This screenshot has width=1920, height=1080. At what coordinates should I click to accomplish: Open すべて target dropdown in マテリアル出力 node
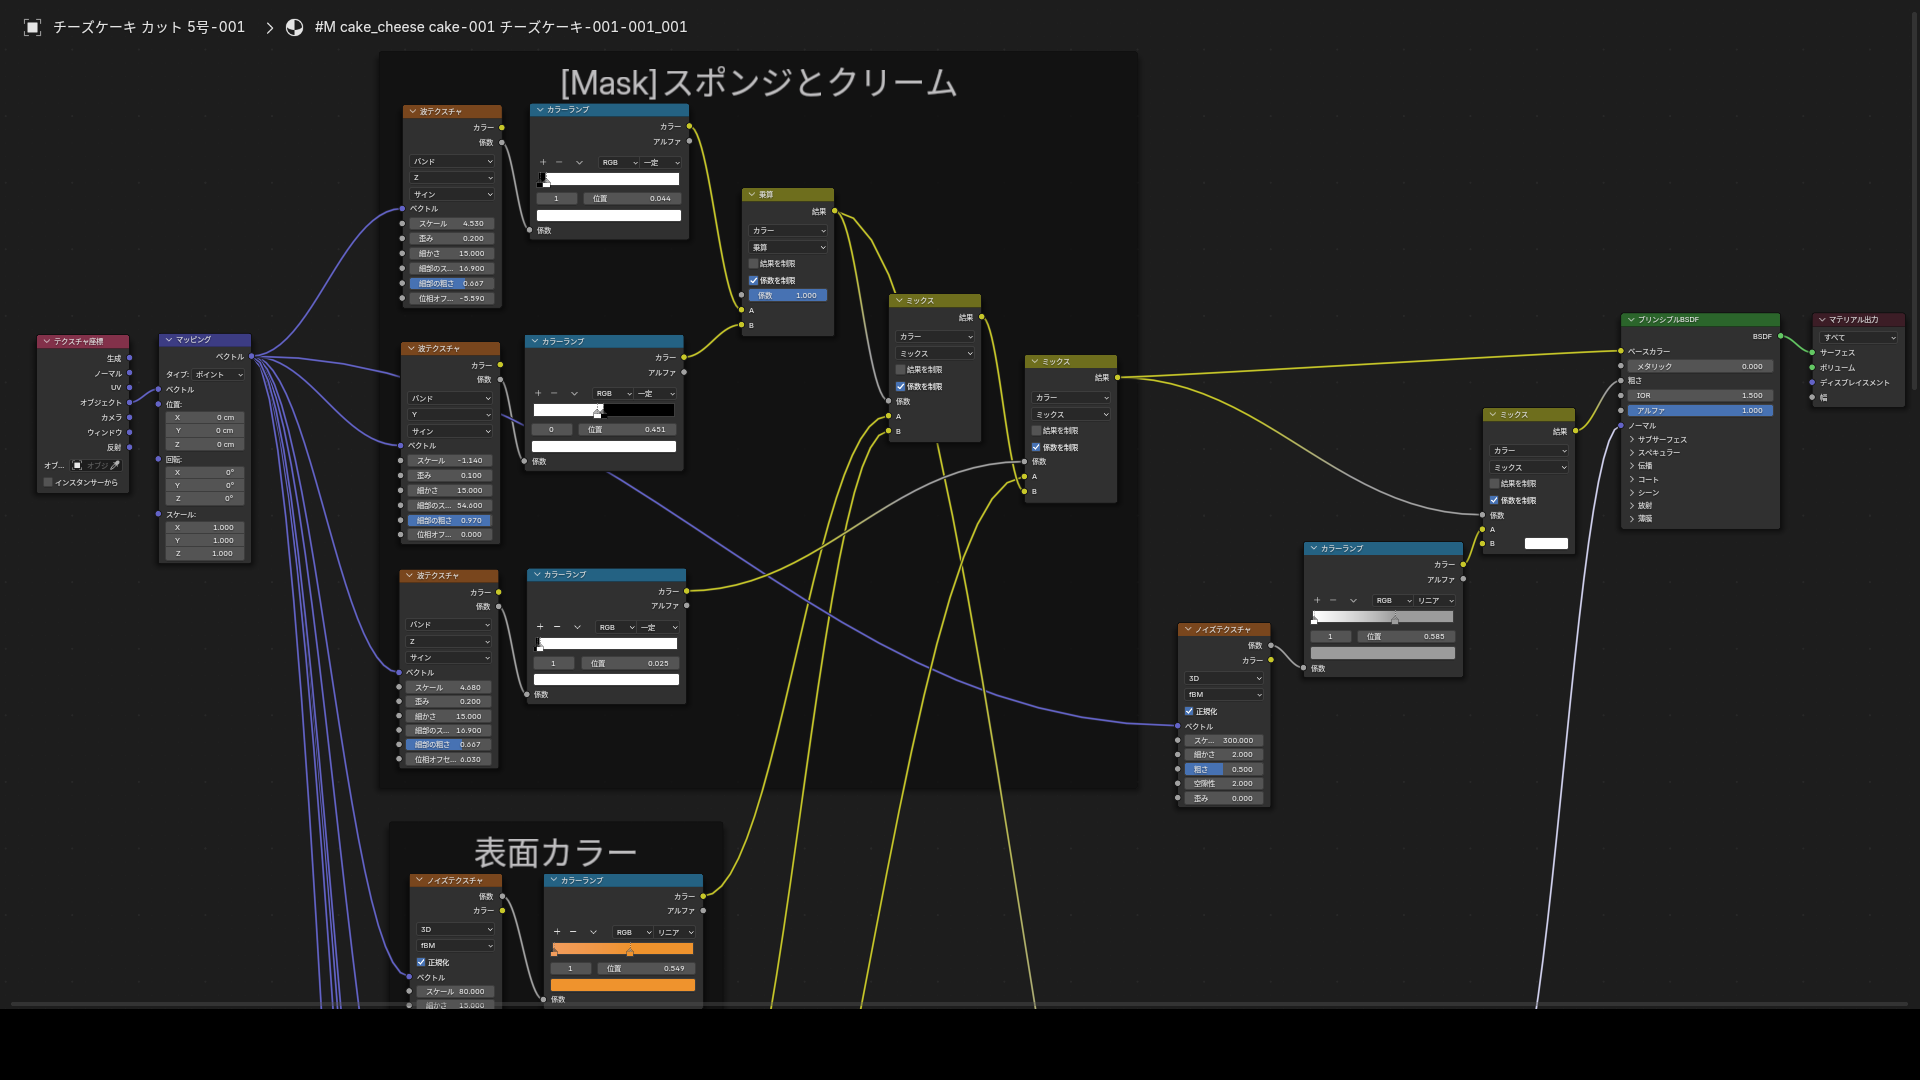1859,337
